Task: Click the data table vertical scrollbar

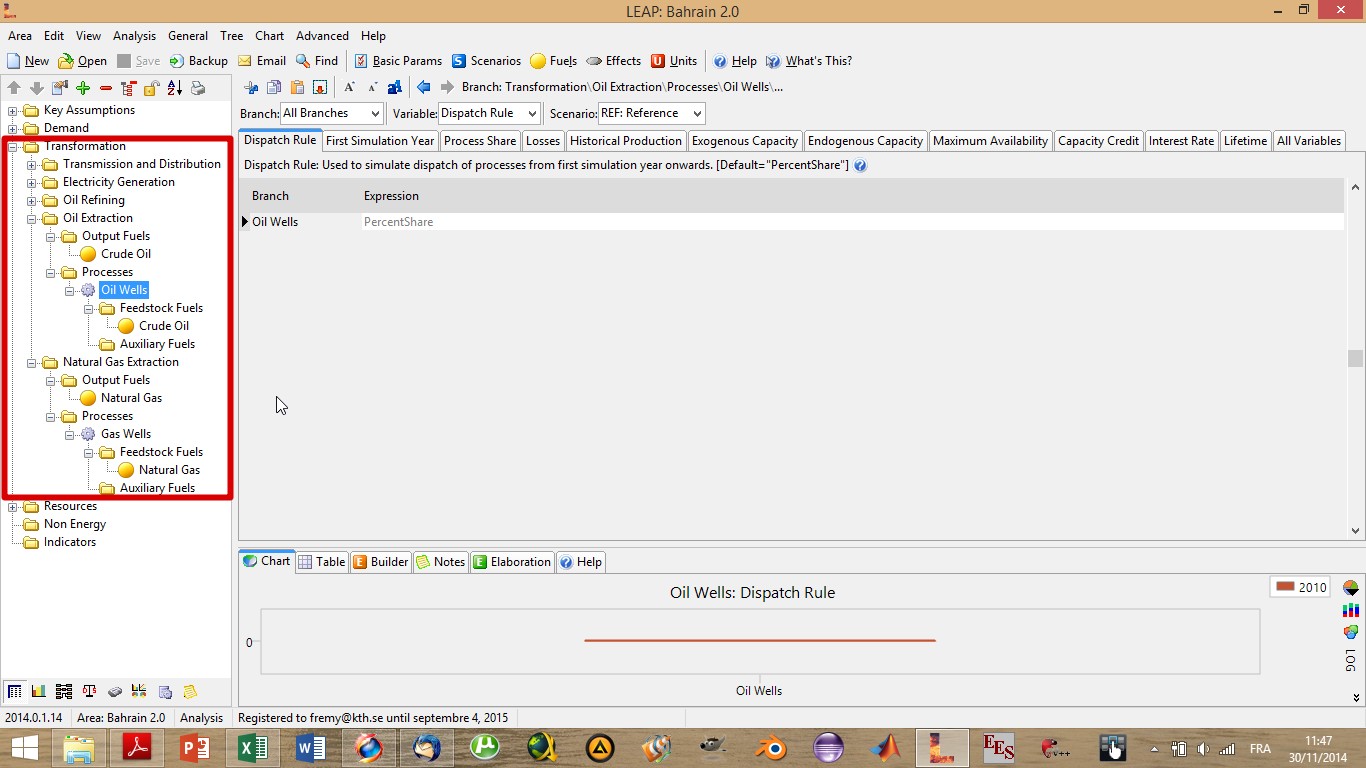Action: click(1356, 360)
